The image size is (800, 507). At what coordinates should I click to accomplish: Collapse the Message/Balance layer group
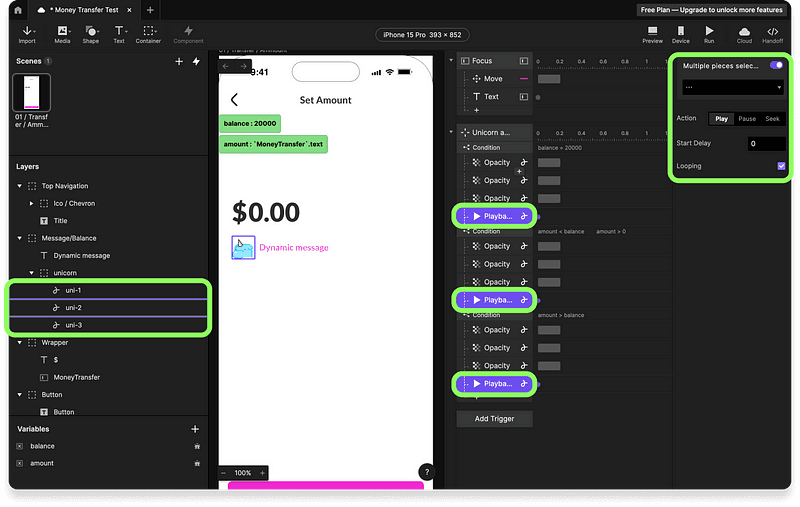(x=19, y=238)
